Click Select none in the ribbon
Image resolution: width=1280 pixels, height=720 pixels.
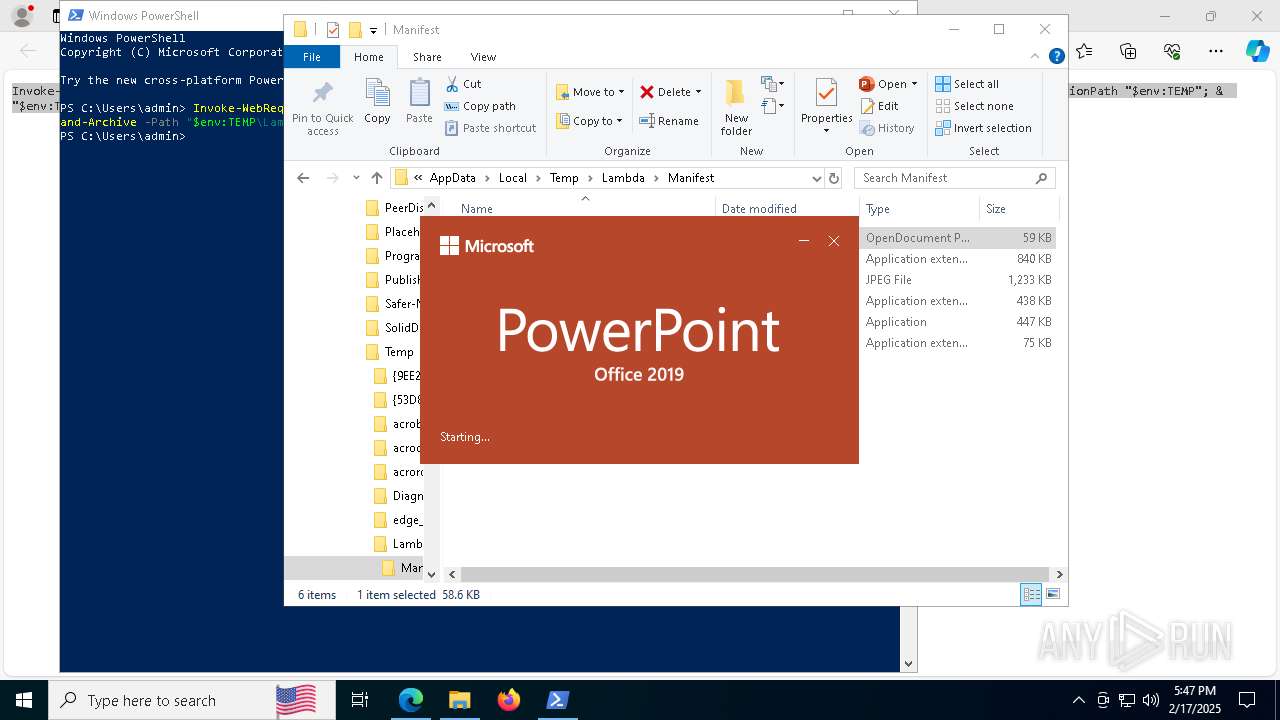(974, 106)
